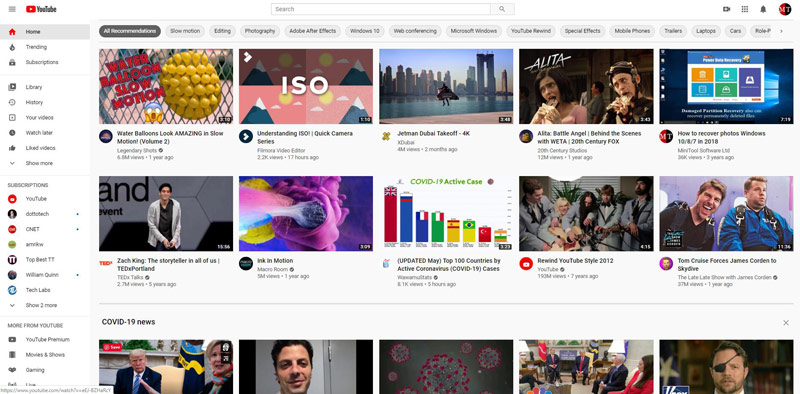Image resolution: width=800 pixels, height=394 pixels.
Task: Expand Show more in sidebar
Action: [x=45, y=163]
